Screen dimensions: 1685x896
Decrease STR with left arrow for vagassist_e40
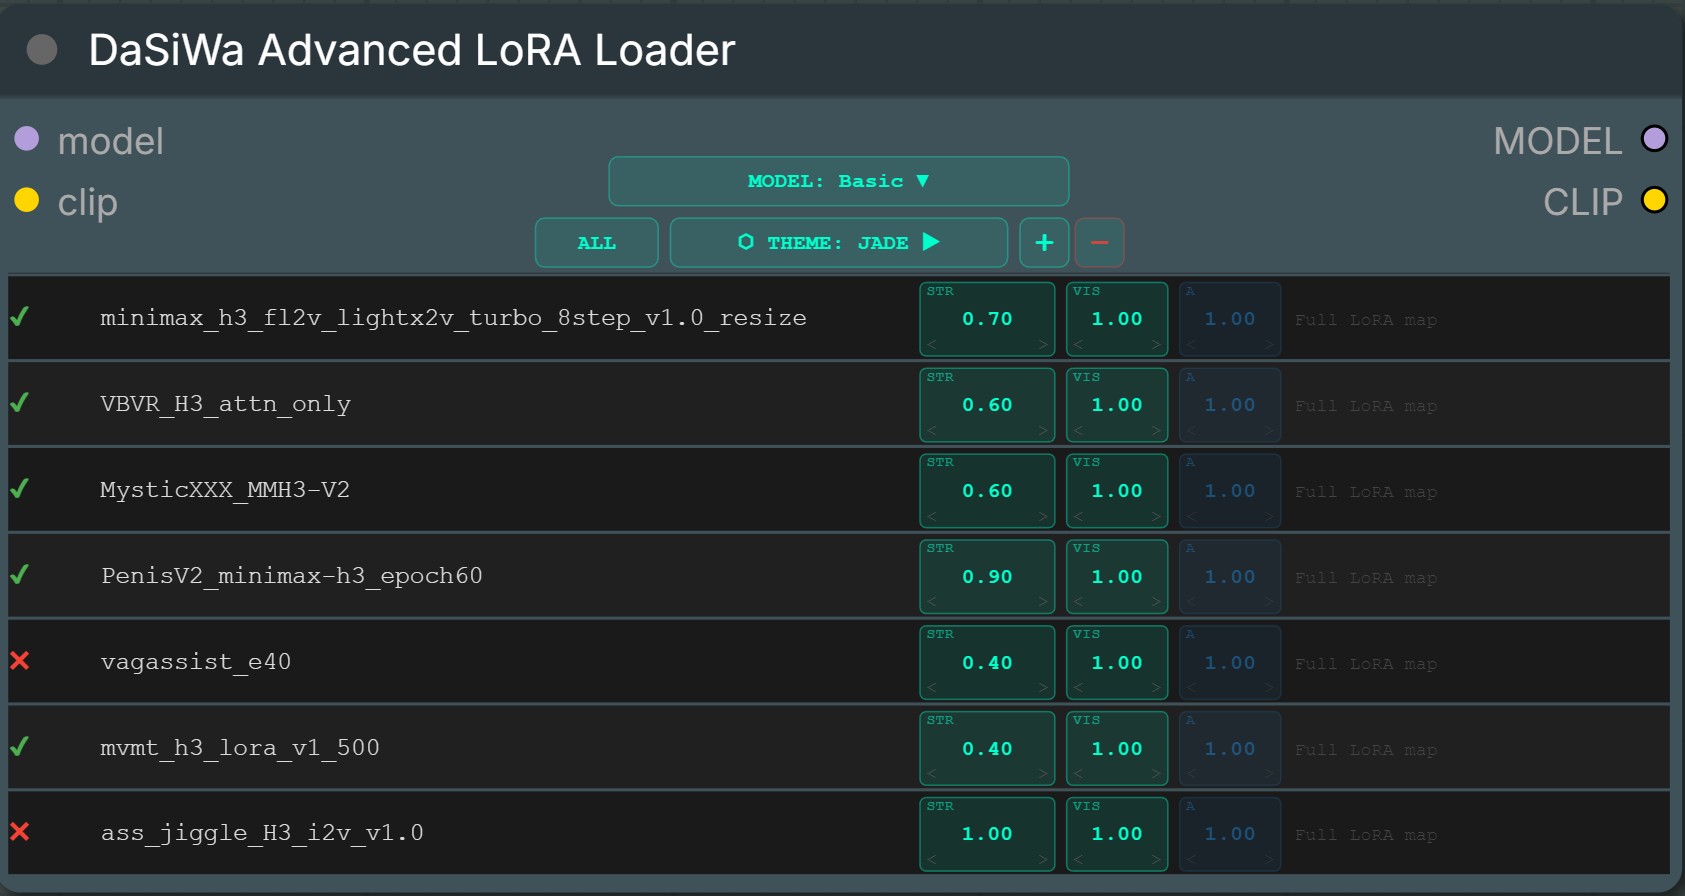[932, 689]
